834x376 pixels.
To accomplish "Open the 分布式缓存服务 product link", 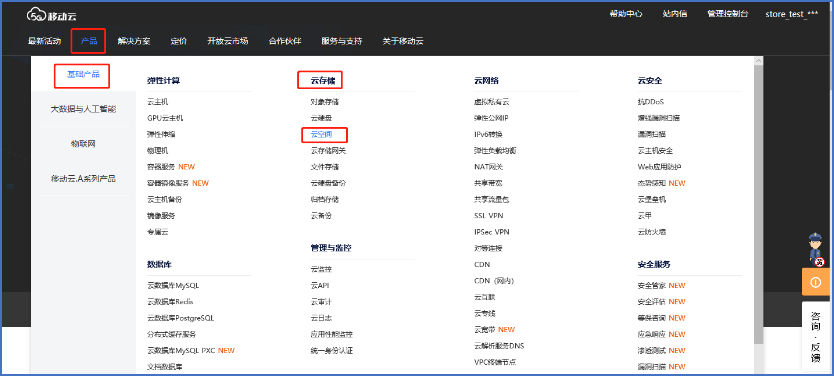I will tap(172, 335).
